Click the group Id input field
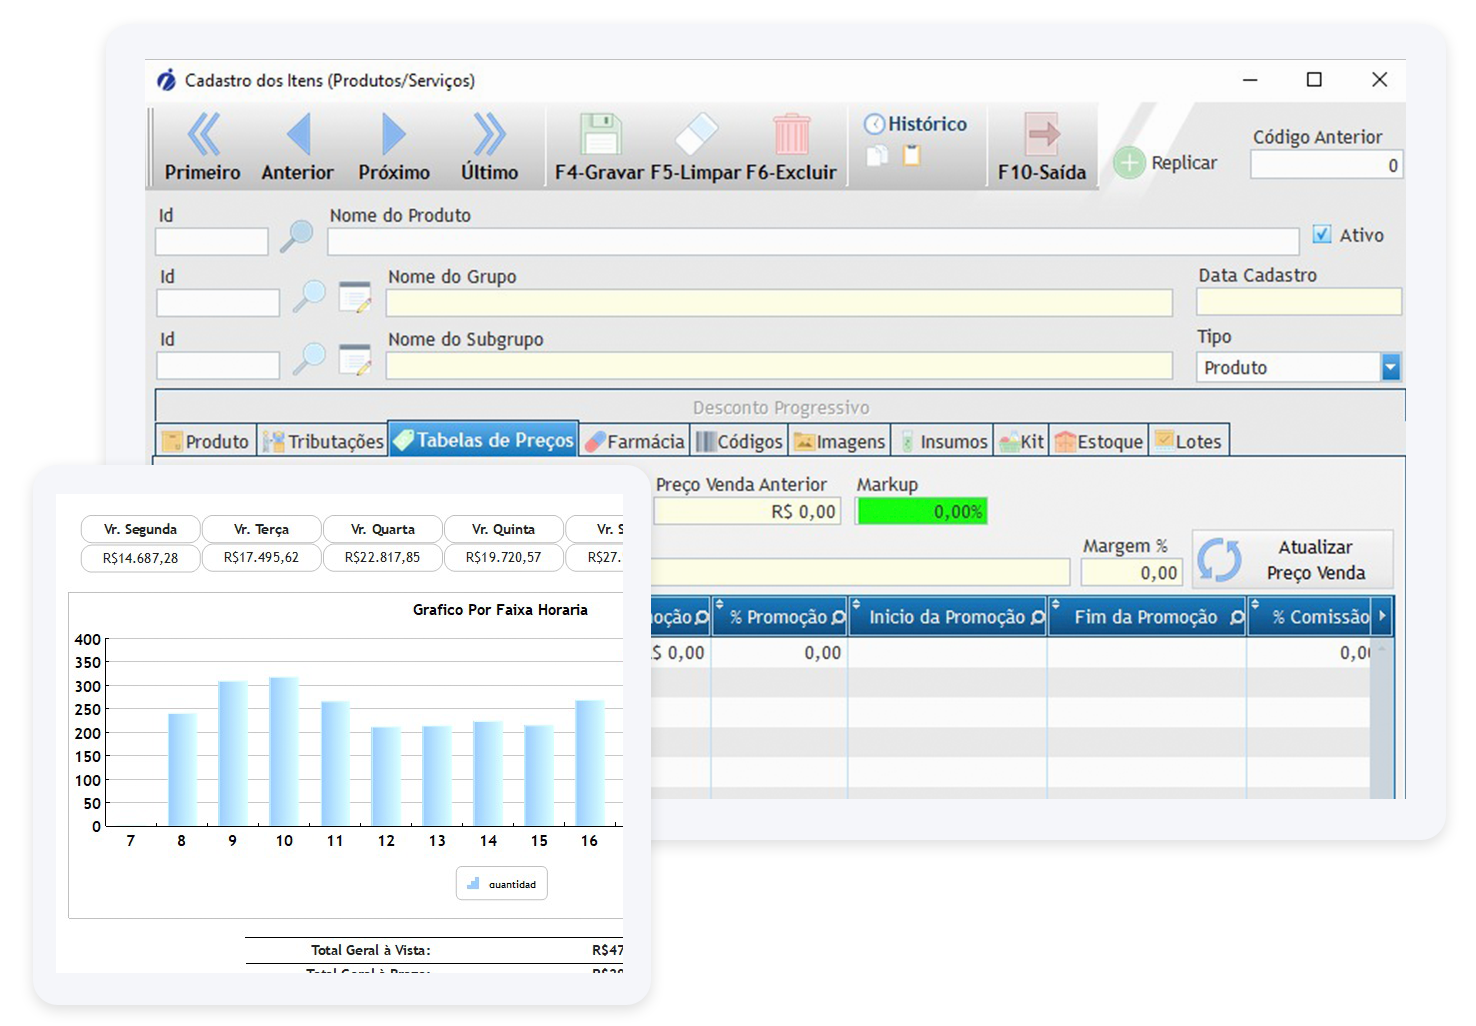1476x1026 pixels. [x=218, y=303]
